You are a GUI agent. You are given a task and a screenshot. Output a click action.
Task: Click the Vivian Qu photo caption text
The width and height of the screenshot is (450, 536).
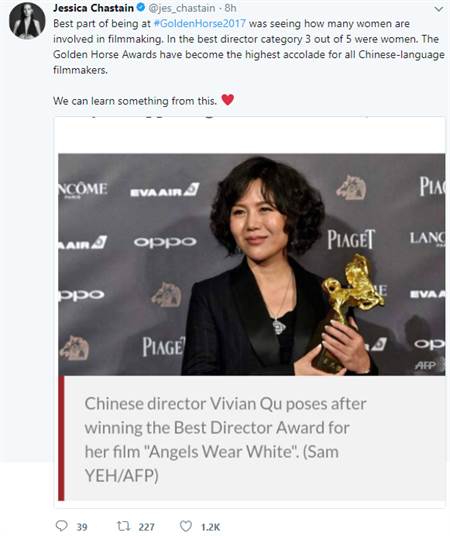click(x=225, y=440)
